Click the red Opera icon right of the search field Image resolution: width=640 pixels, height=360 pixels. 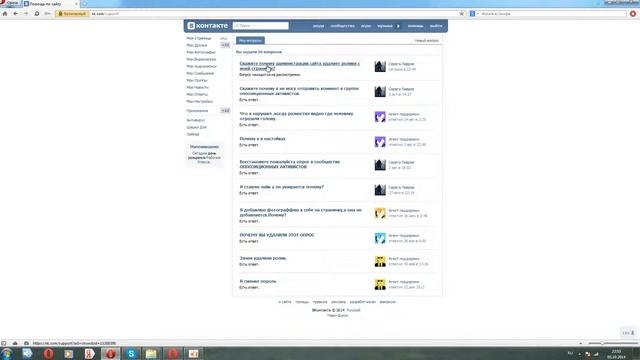point(633,13)
